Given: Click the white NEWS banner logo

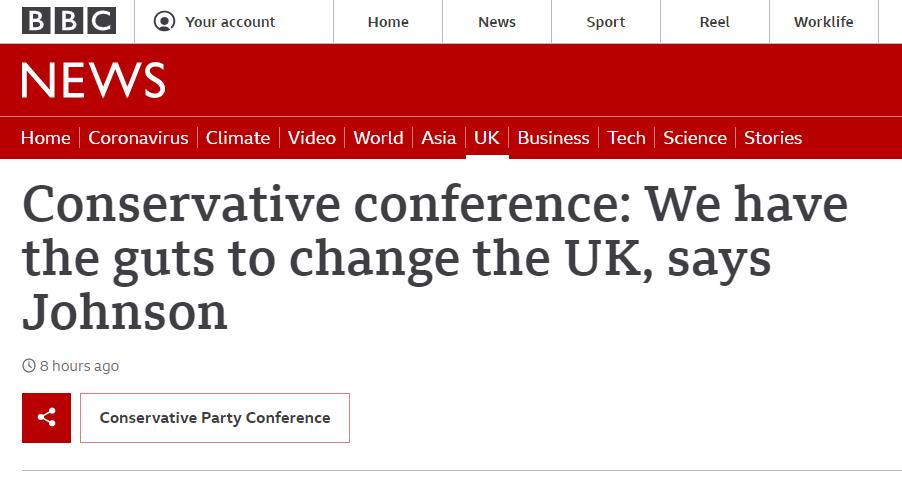Looking at the screenshot, I should pyautogui.click(x=94, y=80).
